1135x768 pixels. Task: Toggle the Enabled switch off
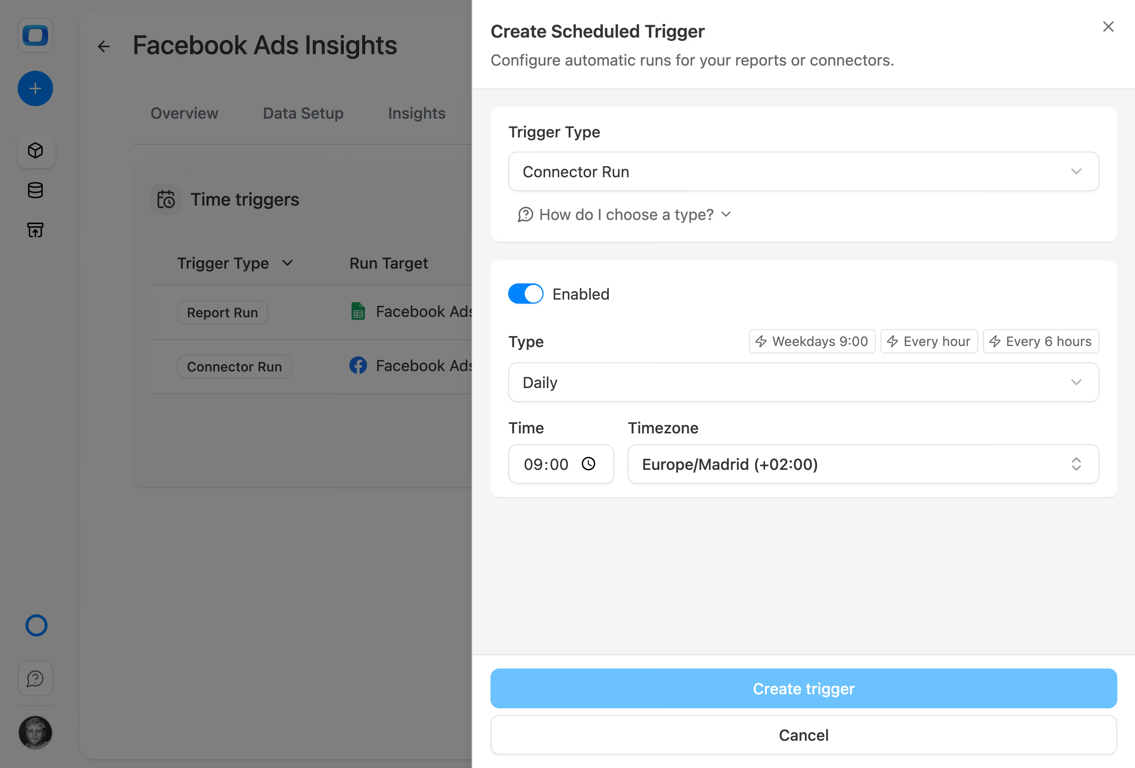tap(526, 294)
